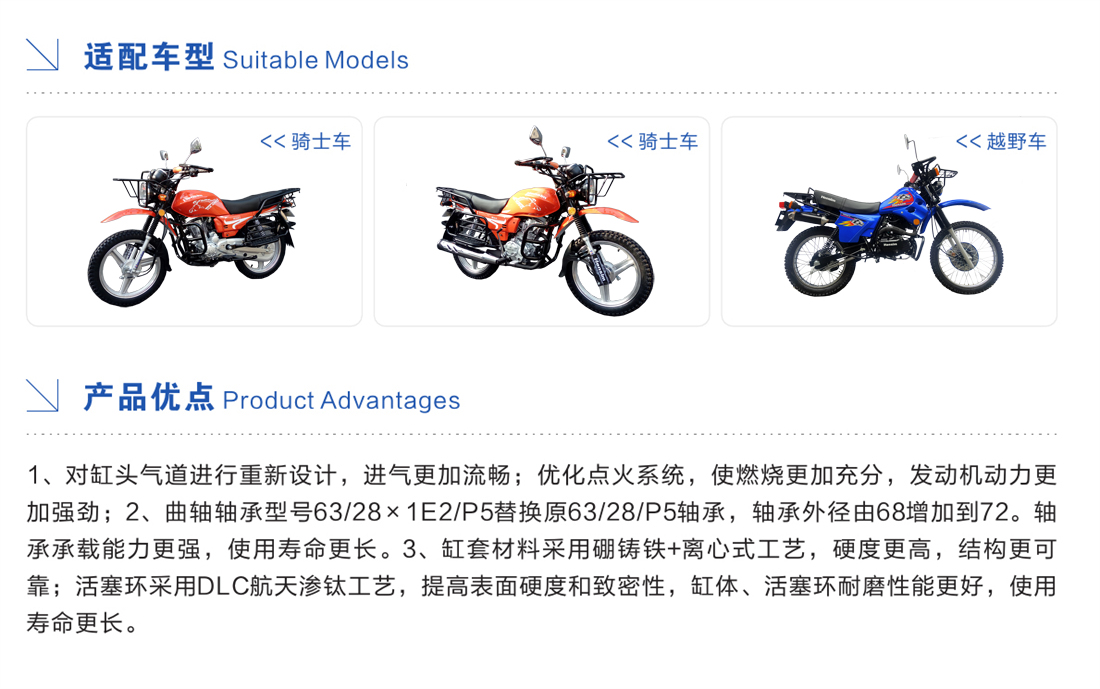The width and height of the screenshot is (1100, 689).
Task: Select the first orange 骑士车 motorcycle image
Action: pos(193,223)
